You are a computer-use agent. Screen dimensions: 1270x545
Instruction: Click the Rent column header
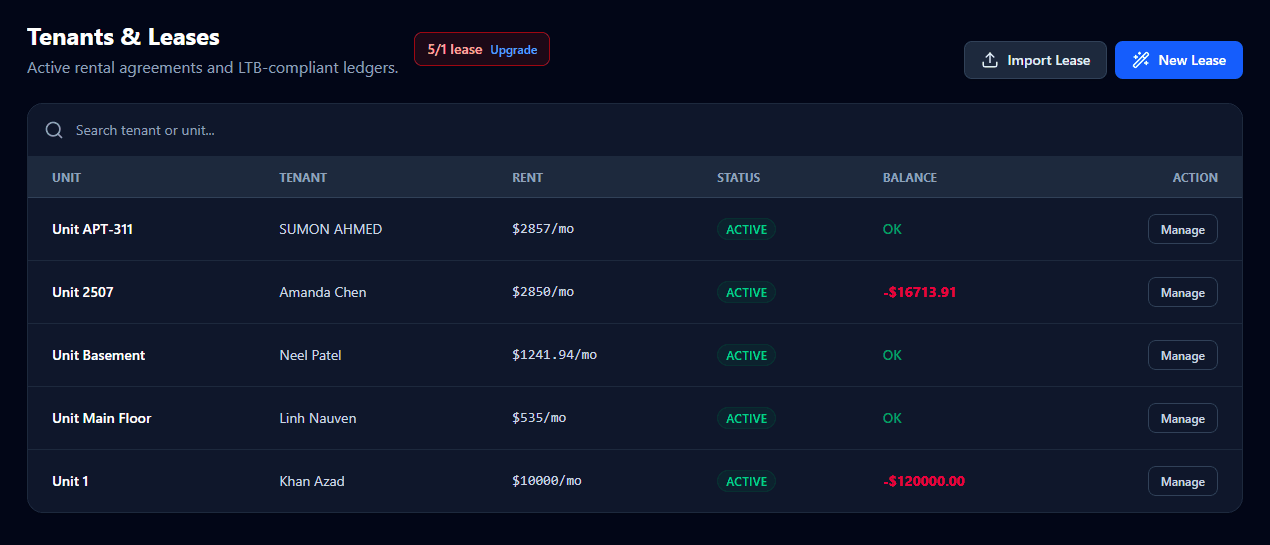[x=527, y=178]
